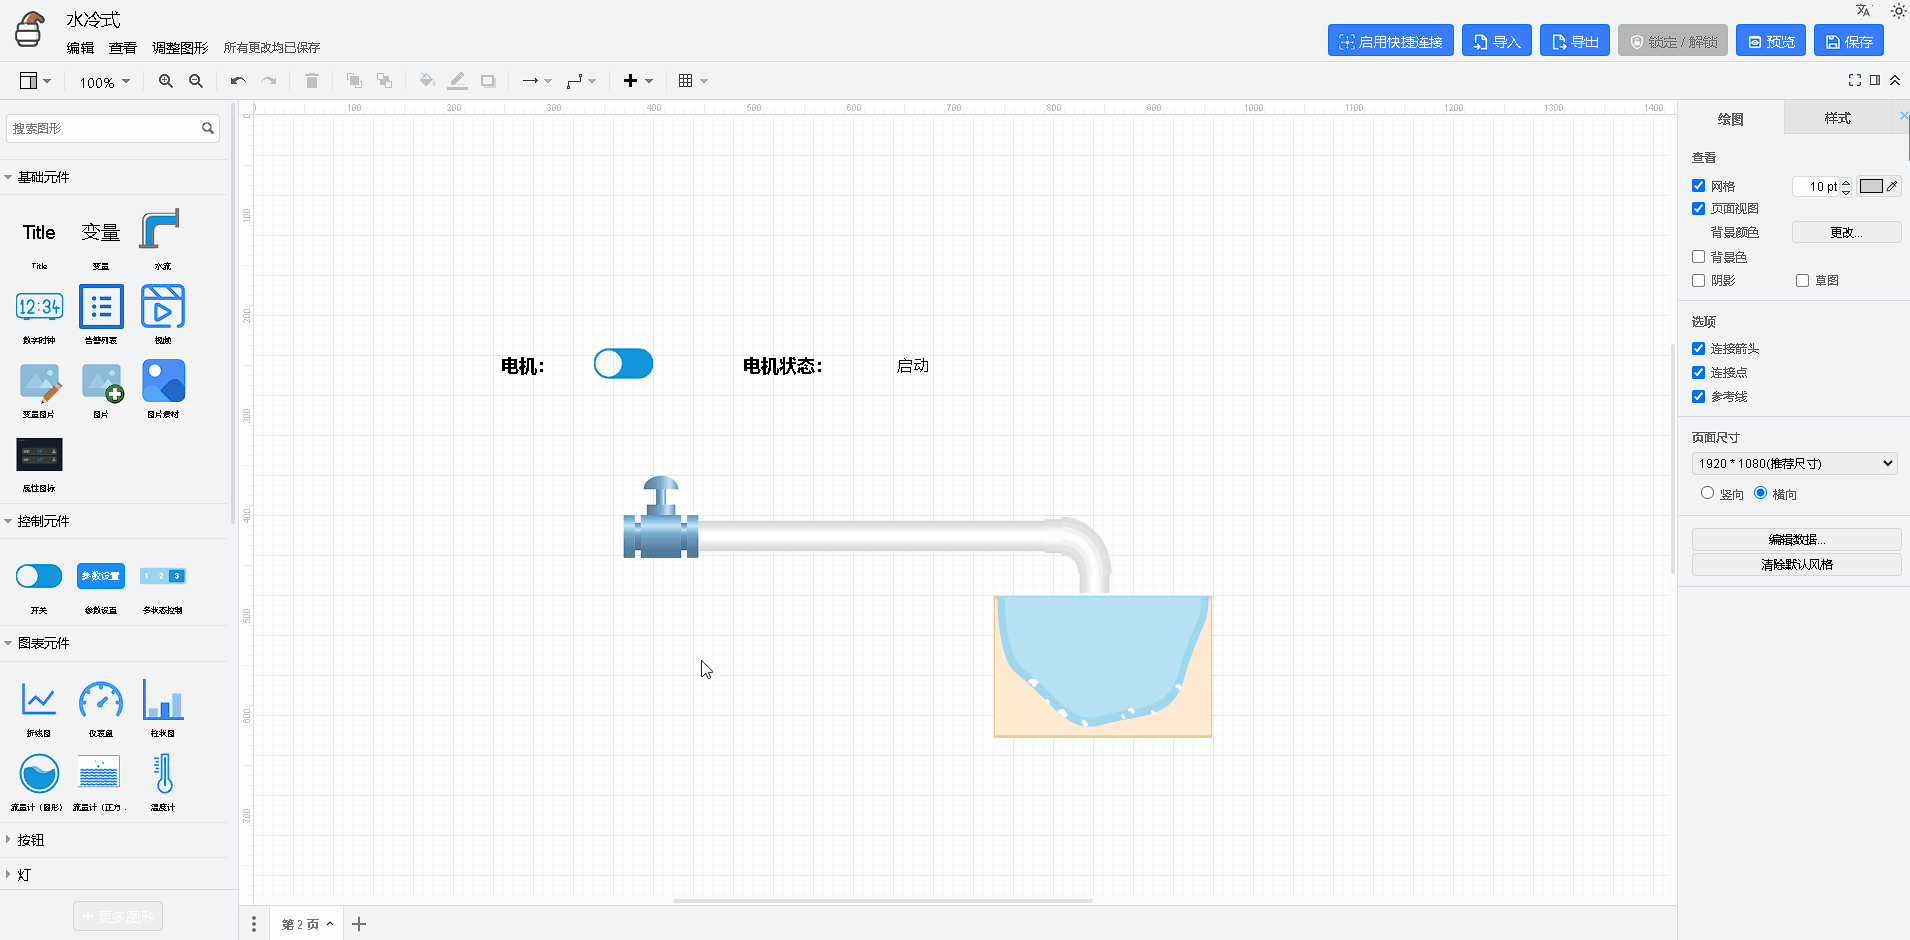
Task: Pick the 仪表盘 gauge chart shape
Action: pos(101,701)
